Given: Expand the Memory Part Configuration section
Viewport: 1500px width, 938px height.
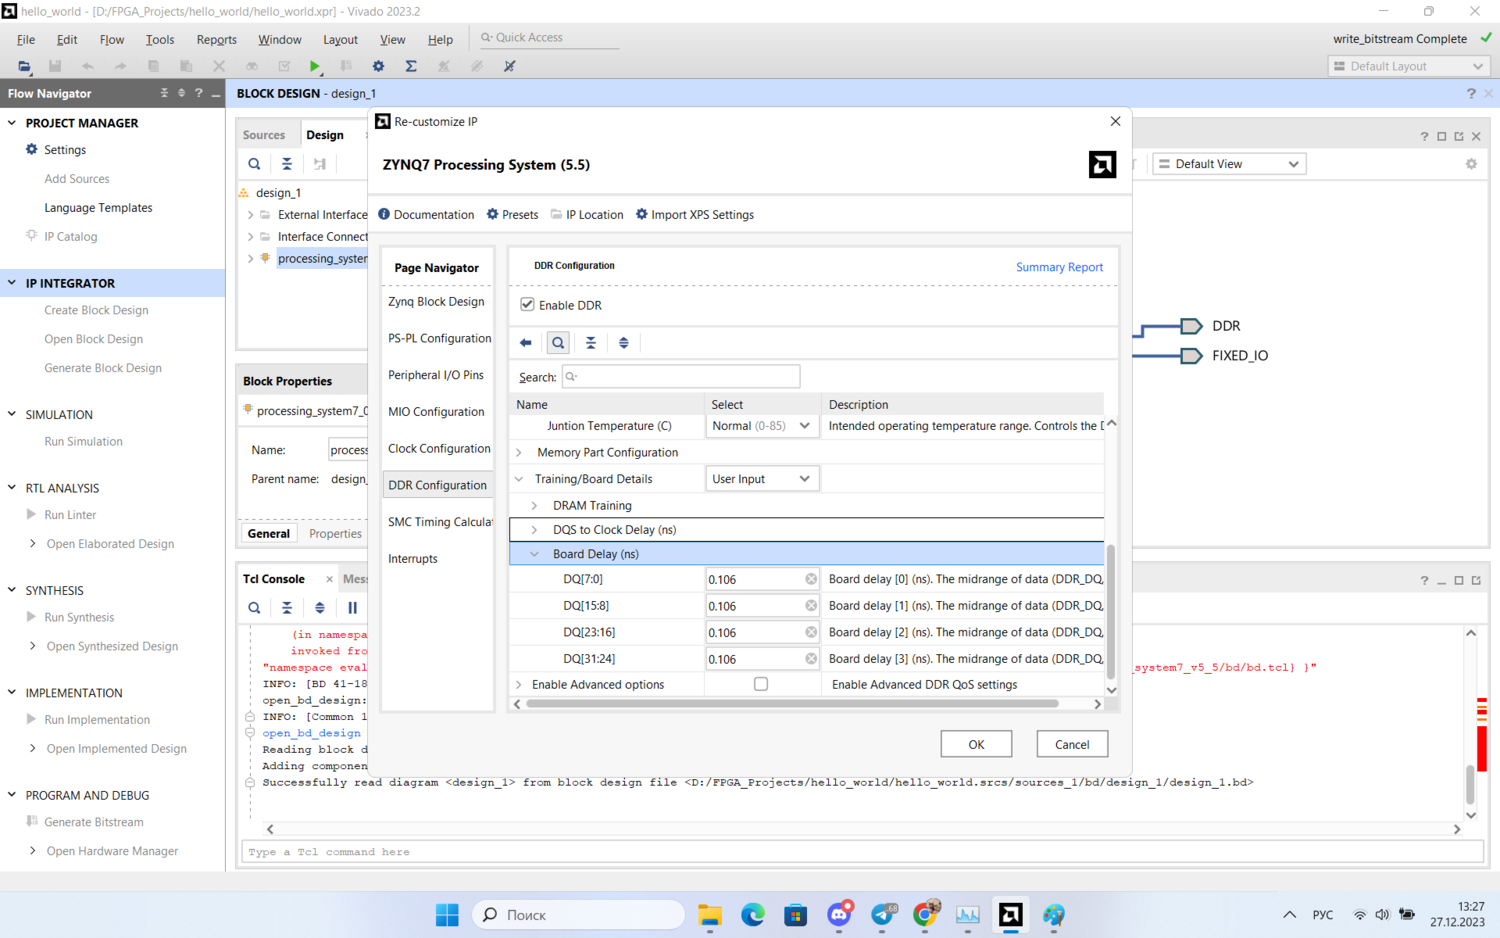Looking at the screenshot, I should point(519,453).
